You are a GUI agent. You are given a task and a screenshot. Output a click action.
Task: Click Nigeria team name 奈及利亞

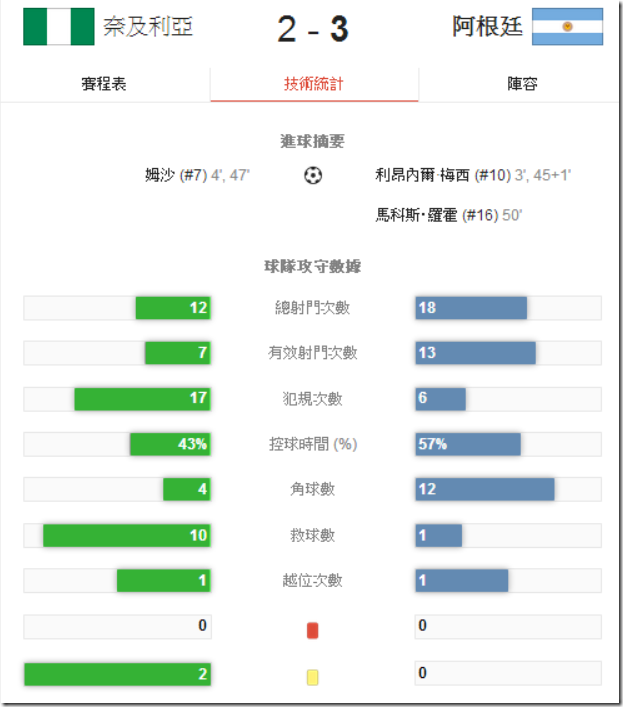(148, 27)
